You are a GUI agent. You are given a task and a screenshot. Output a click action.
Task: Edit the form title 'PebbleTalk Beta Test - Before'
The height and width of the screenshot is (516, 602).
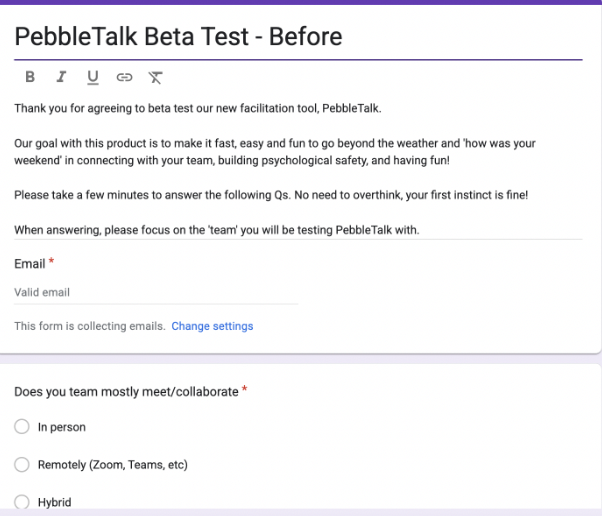178,37
